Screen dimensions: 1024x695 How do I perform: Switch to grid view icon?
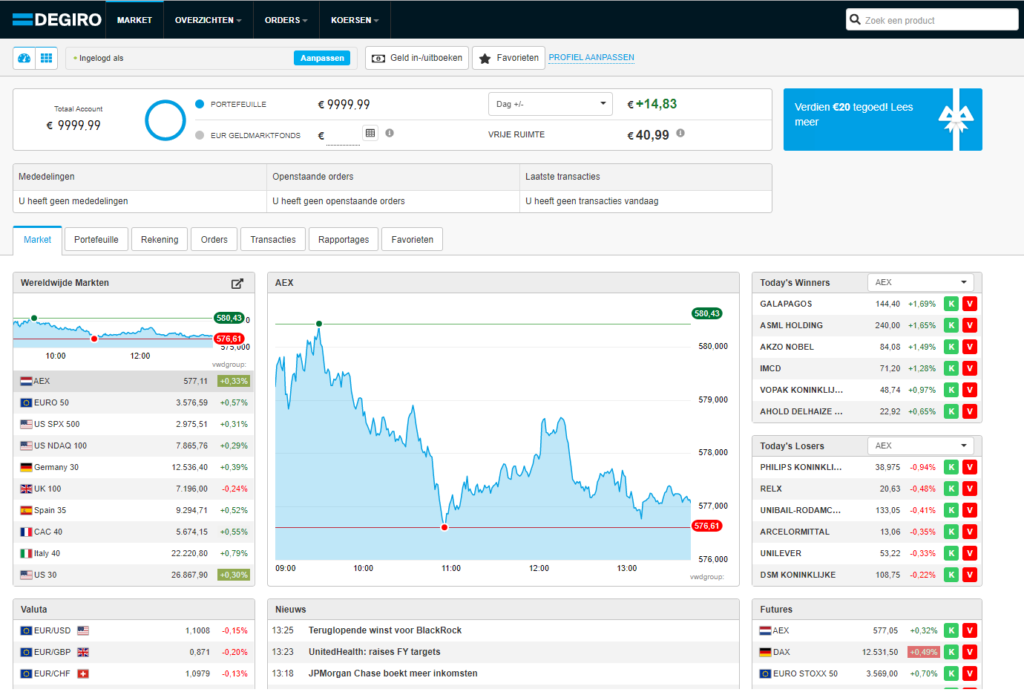(46, 58)
